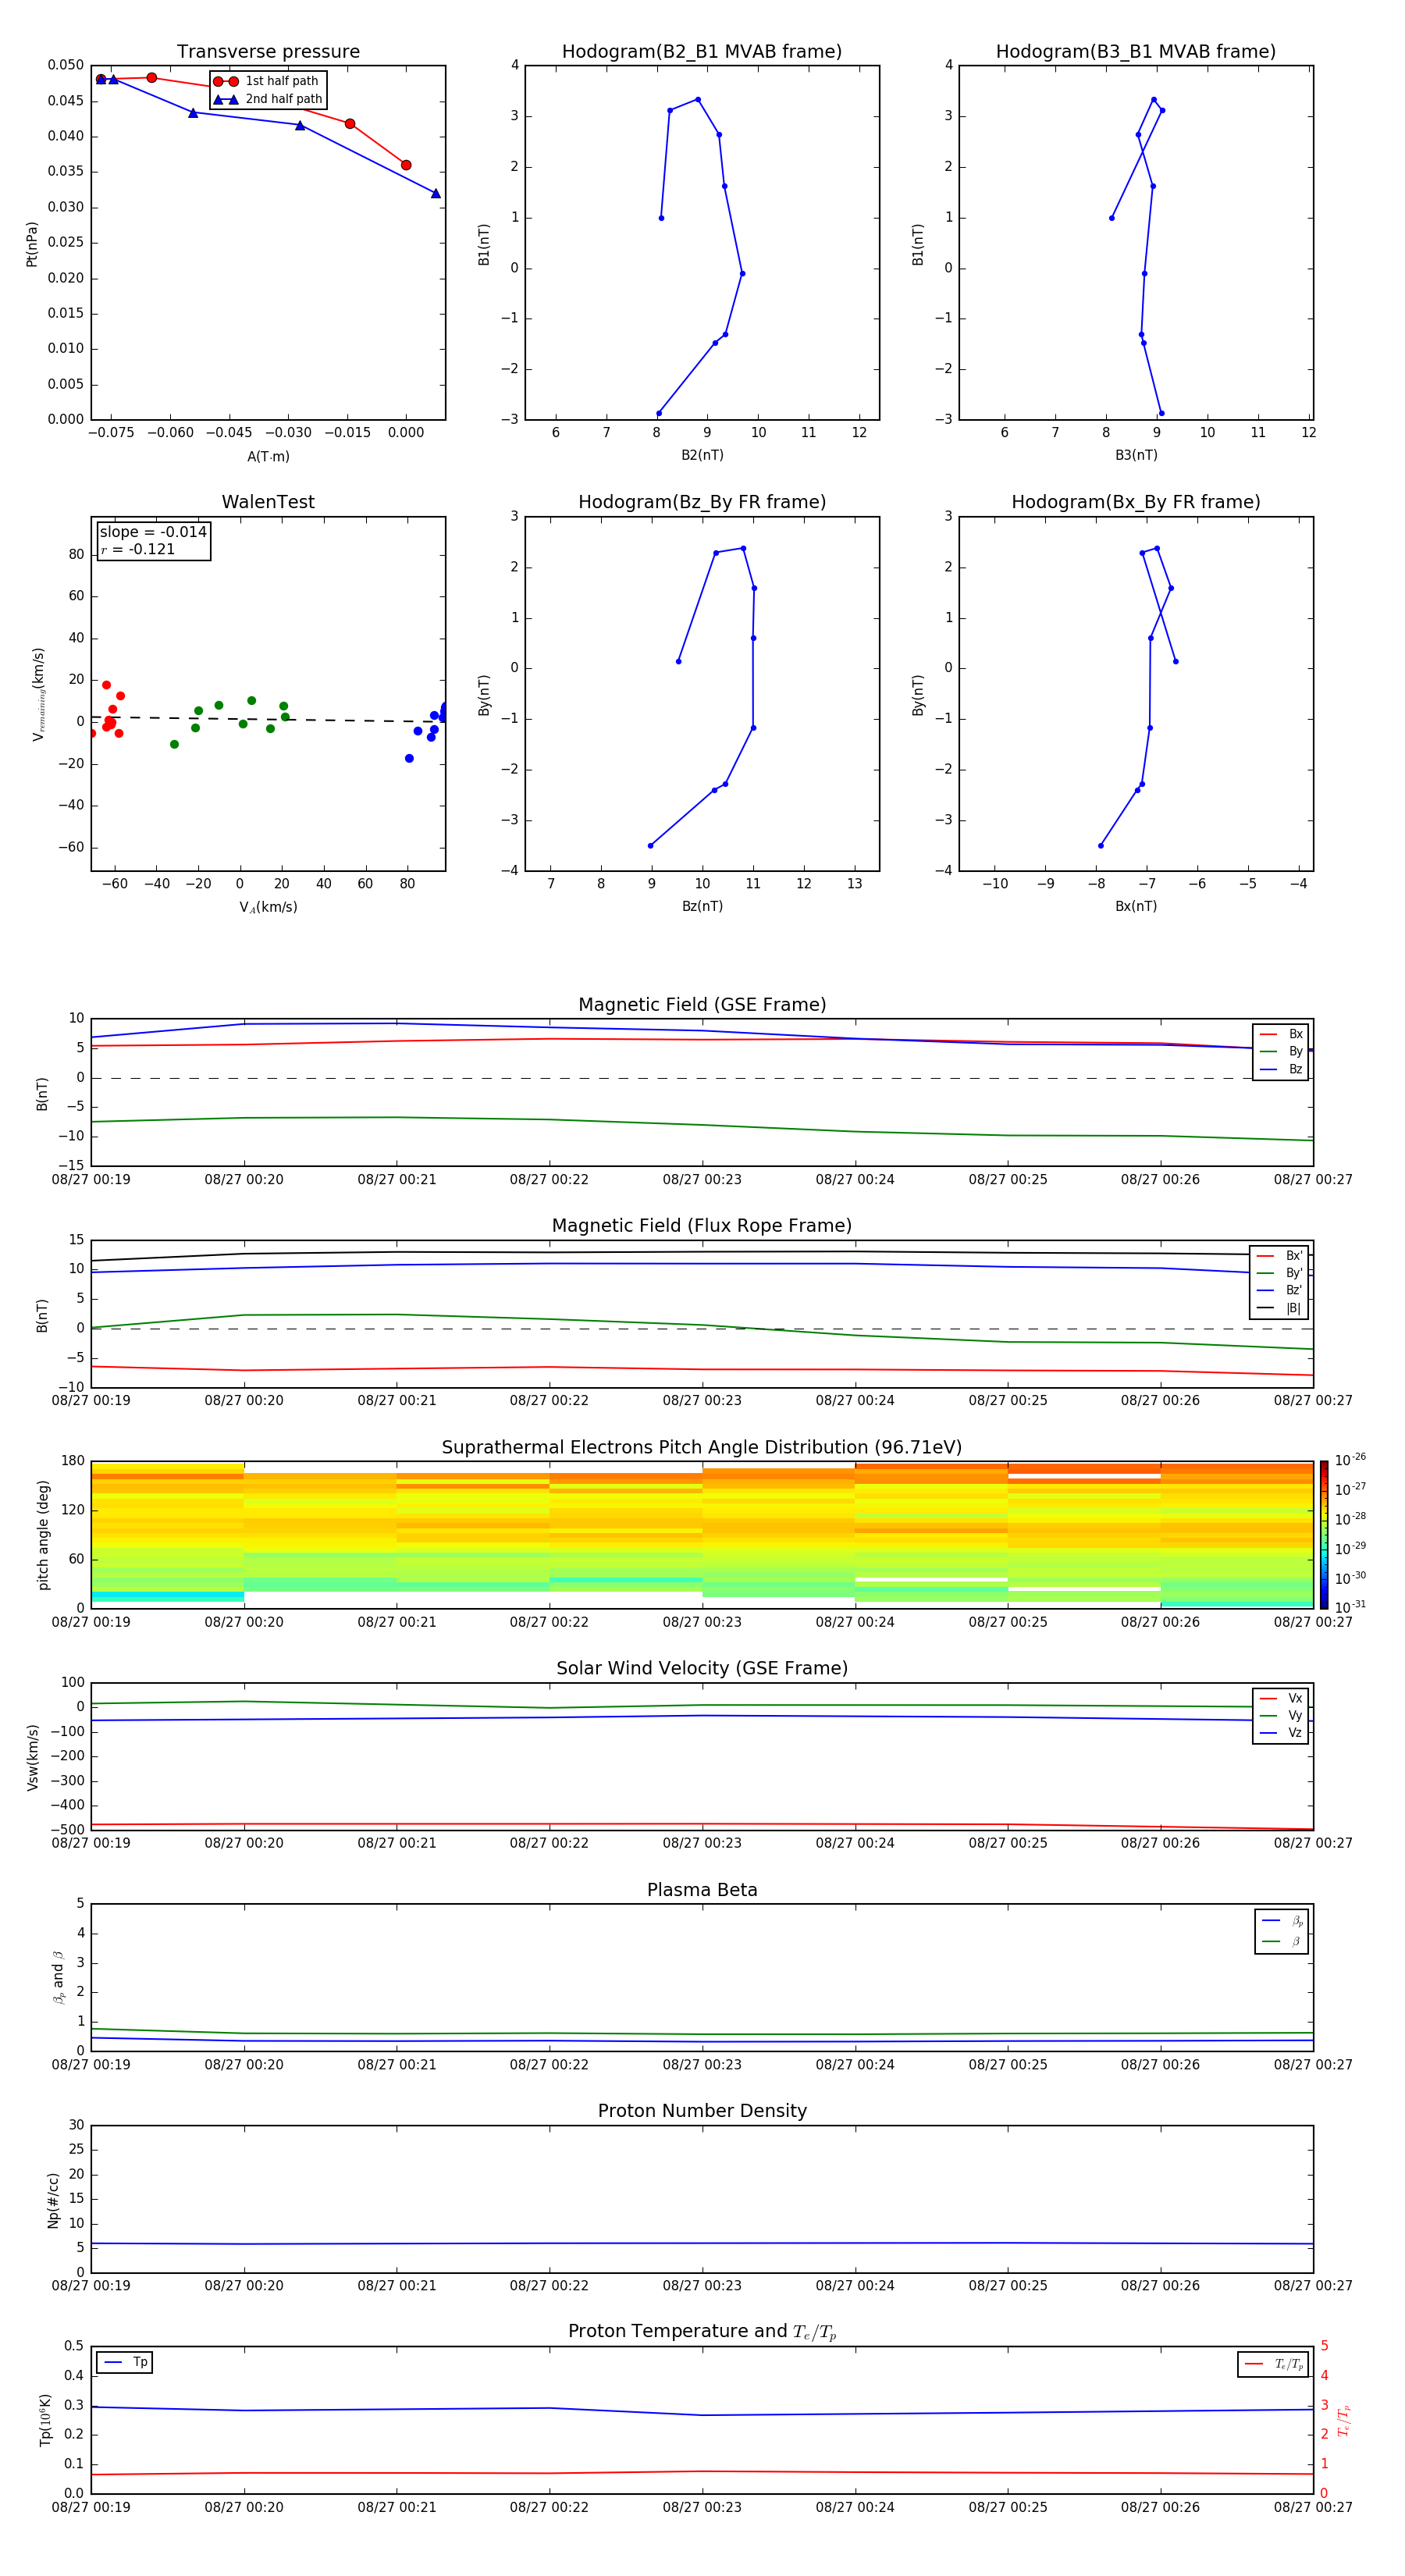Click the 'V_A(km/s)' x-axis label

click(268, 908)
